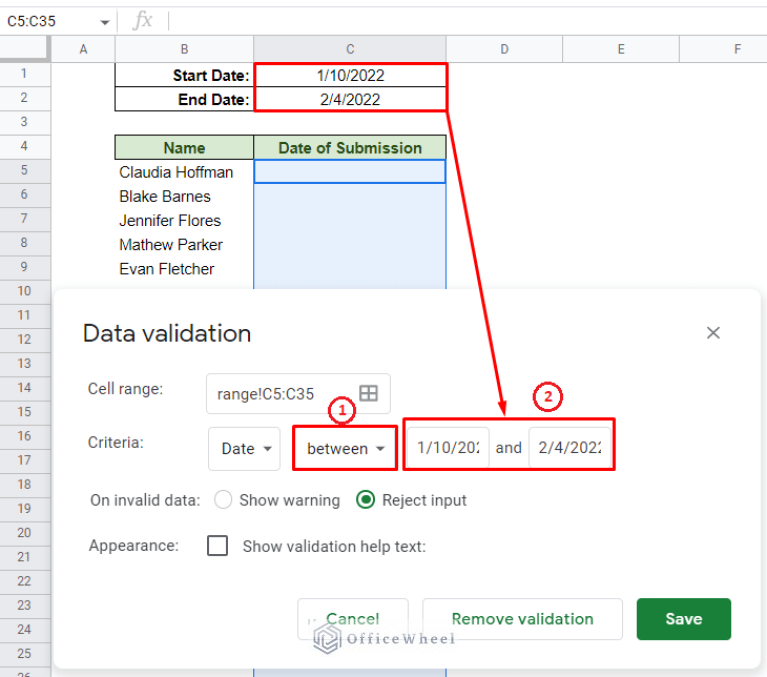Image resolution: width=767 pixels, height=677 pixels.
Task: Click the End Date: label cell
Action: 184,99
